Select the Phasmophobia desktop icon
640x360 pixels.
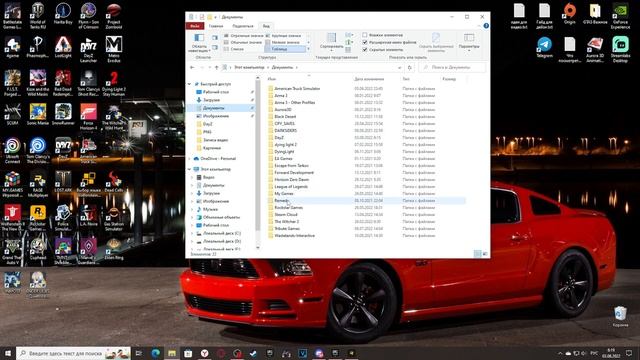click(x=38, y=47)
